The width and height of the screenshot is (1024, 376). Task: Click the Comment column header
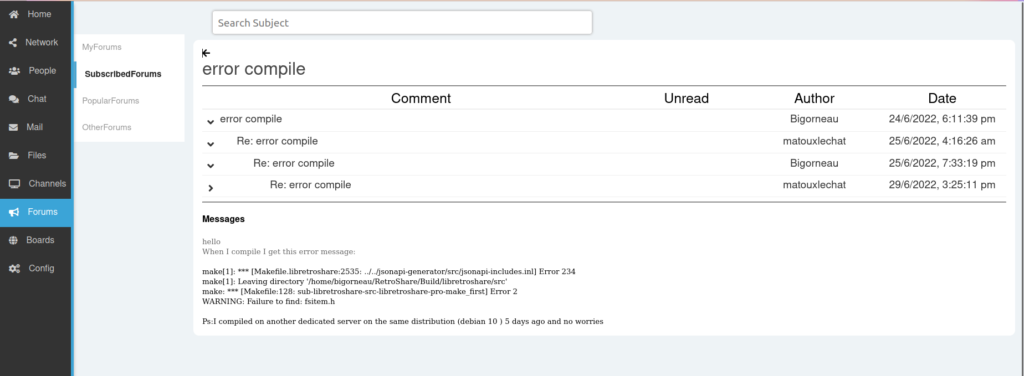click(x=421, y=99)
